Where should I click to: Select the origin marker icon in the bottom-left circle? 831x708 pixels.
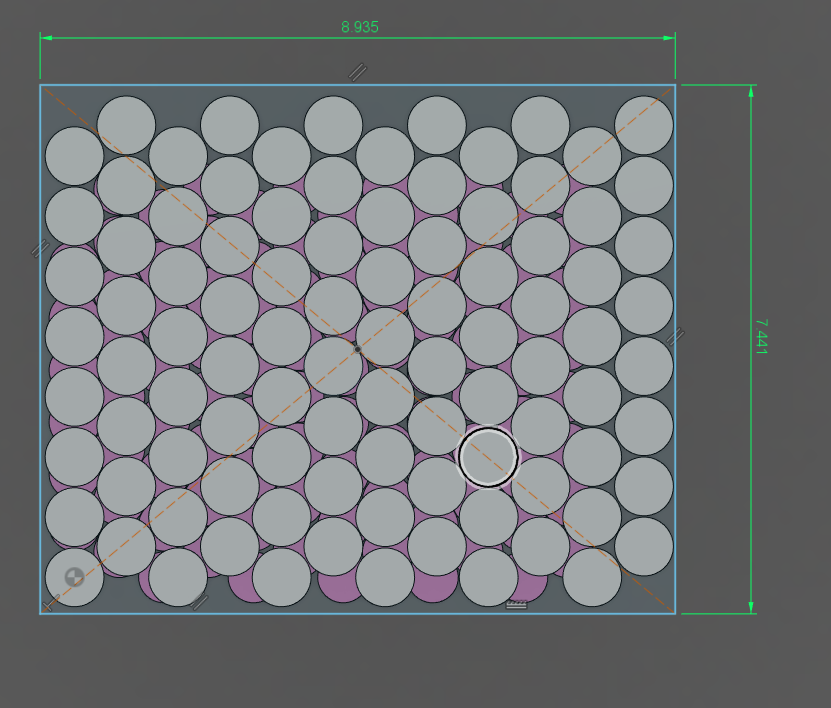pos(74,577)
